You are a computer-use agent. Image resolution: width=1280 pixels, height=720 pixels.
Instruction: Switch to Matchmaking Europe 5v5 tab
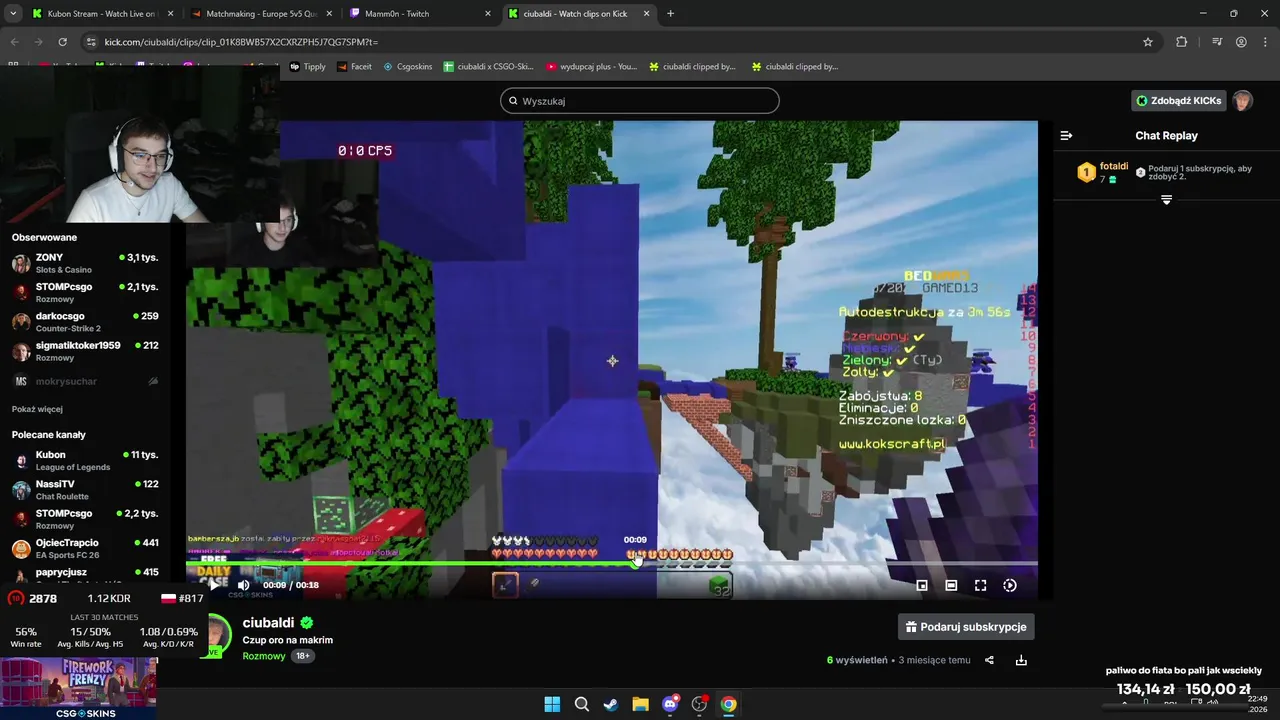point(260,14)
